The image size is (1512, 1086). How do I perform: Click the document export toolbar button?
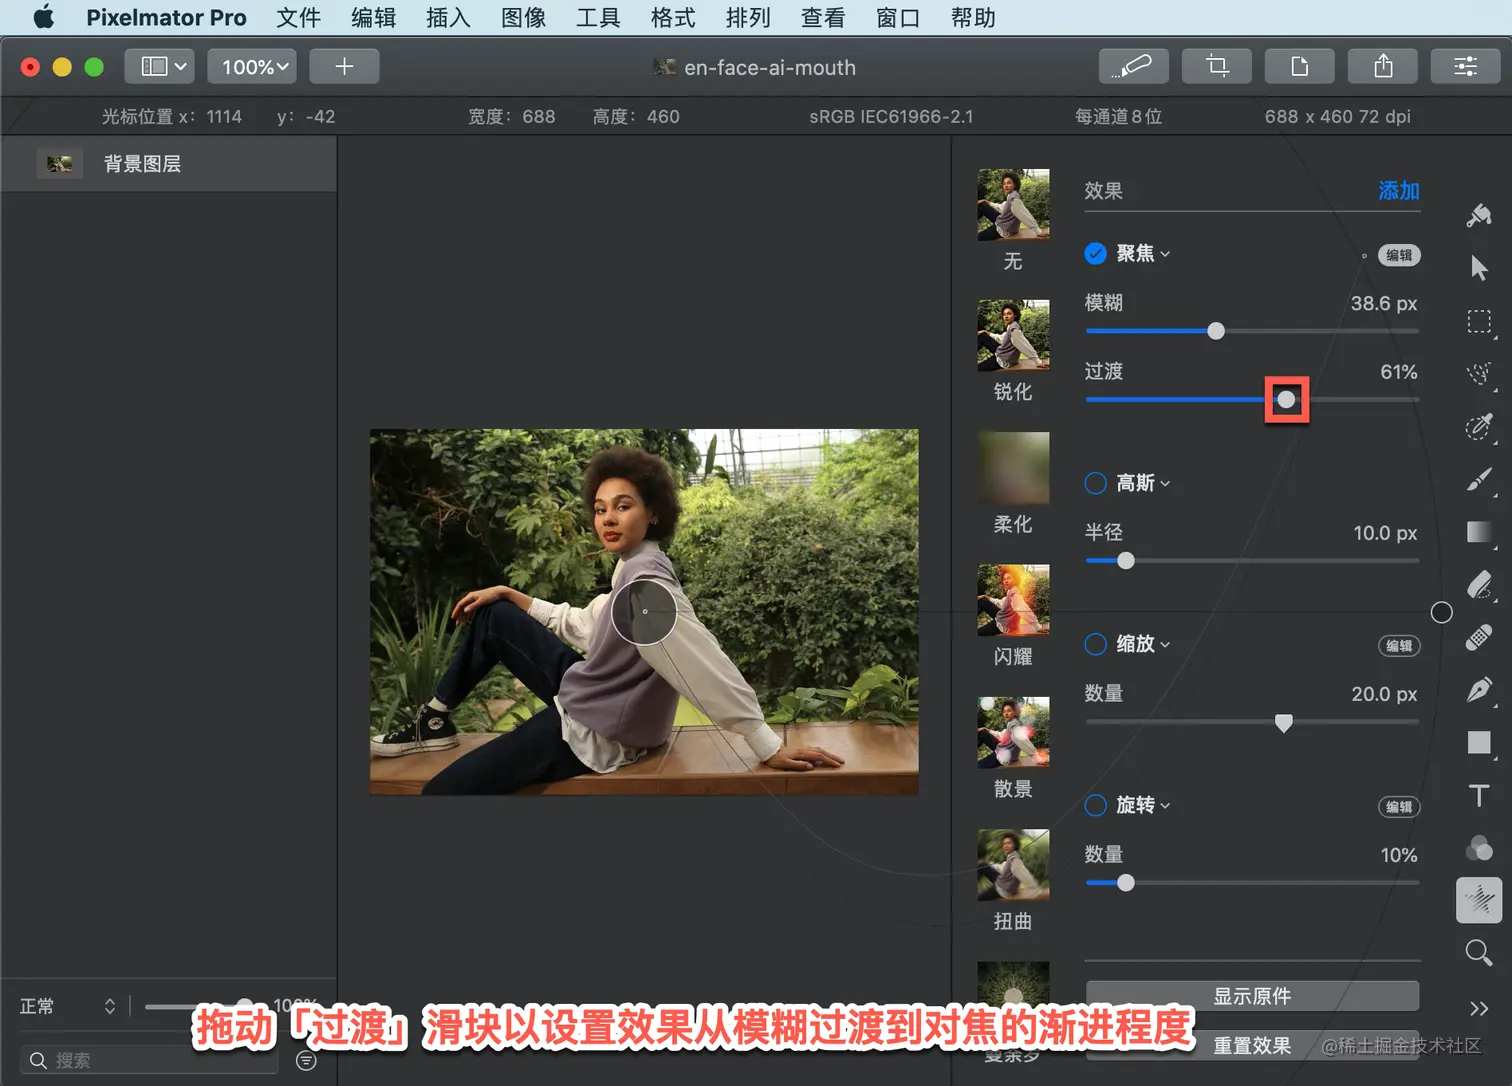tap(1299, 66)
